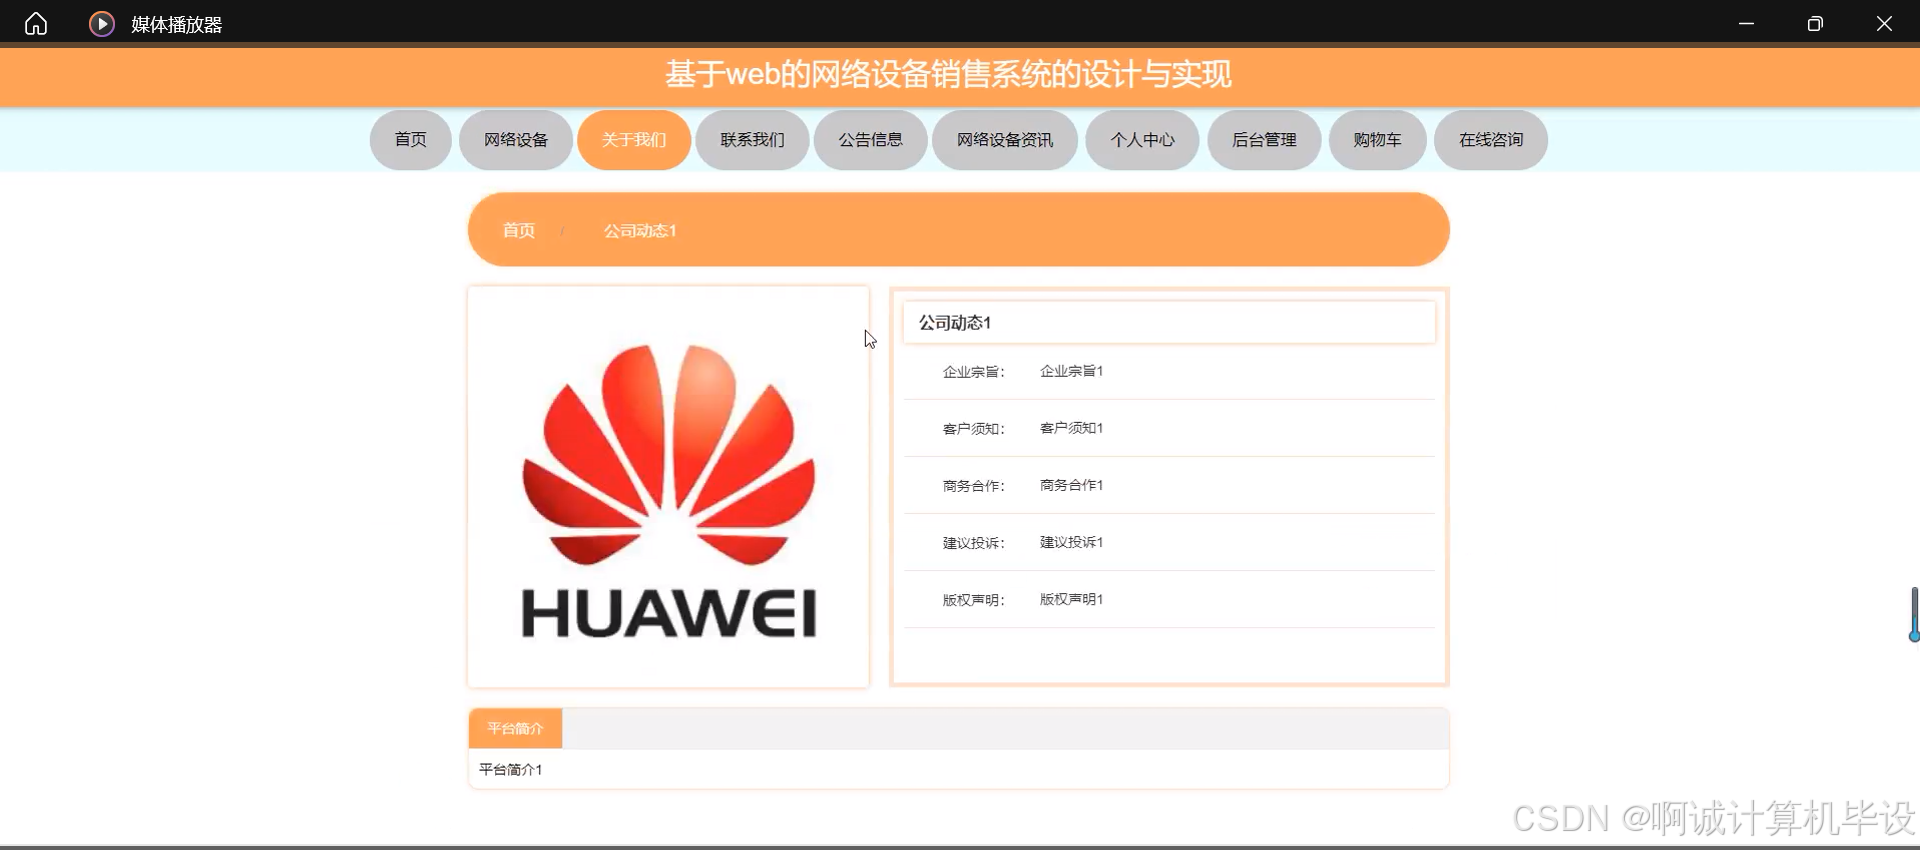Open the 购物车 navigation item
The width and height of the screenshot is (1920, 850).
click(x=1377, y=140)
